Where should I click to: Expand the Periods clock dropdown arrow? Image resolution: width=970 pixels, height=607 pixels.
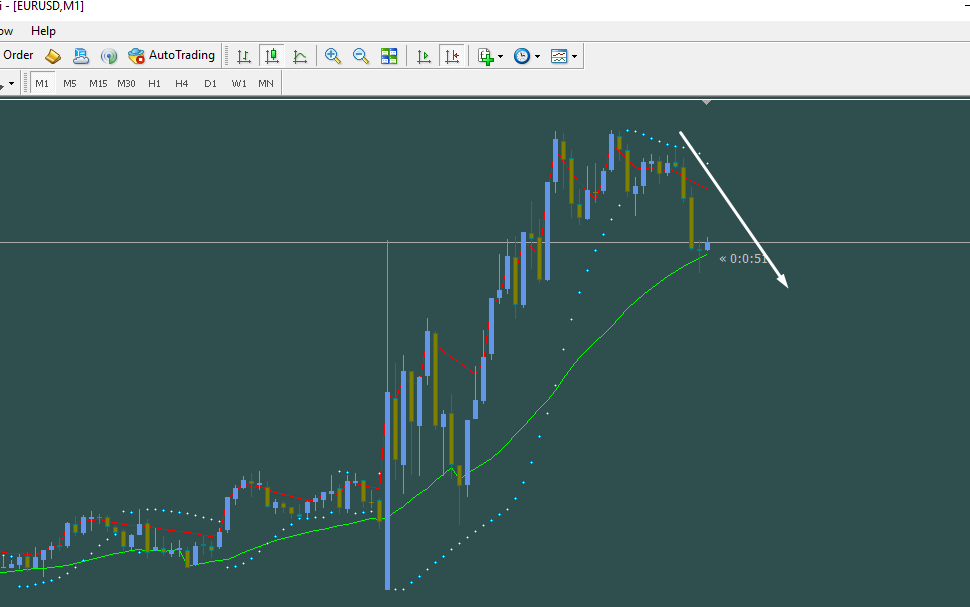pos(537,56)
